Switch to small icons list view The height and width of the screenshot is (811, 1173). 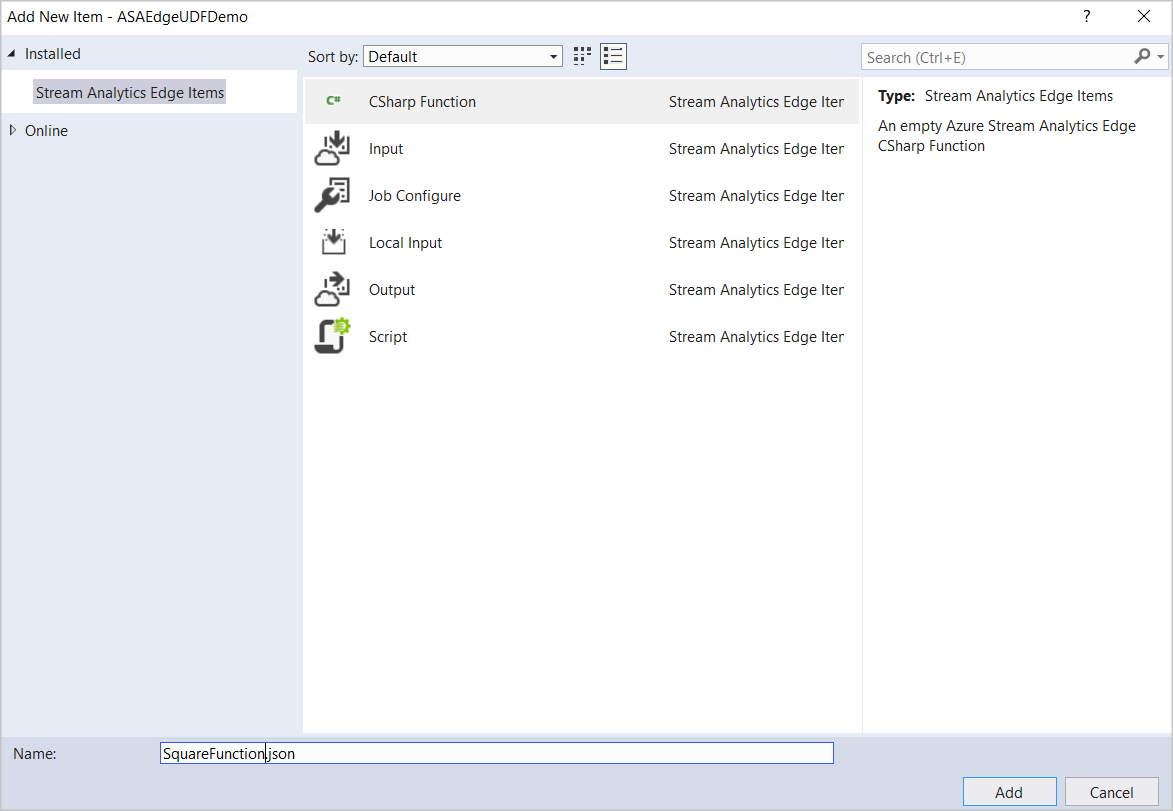613,56
